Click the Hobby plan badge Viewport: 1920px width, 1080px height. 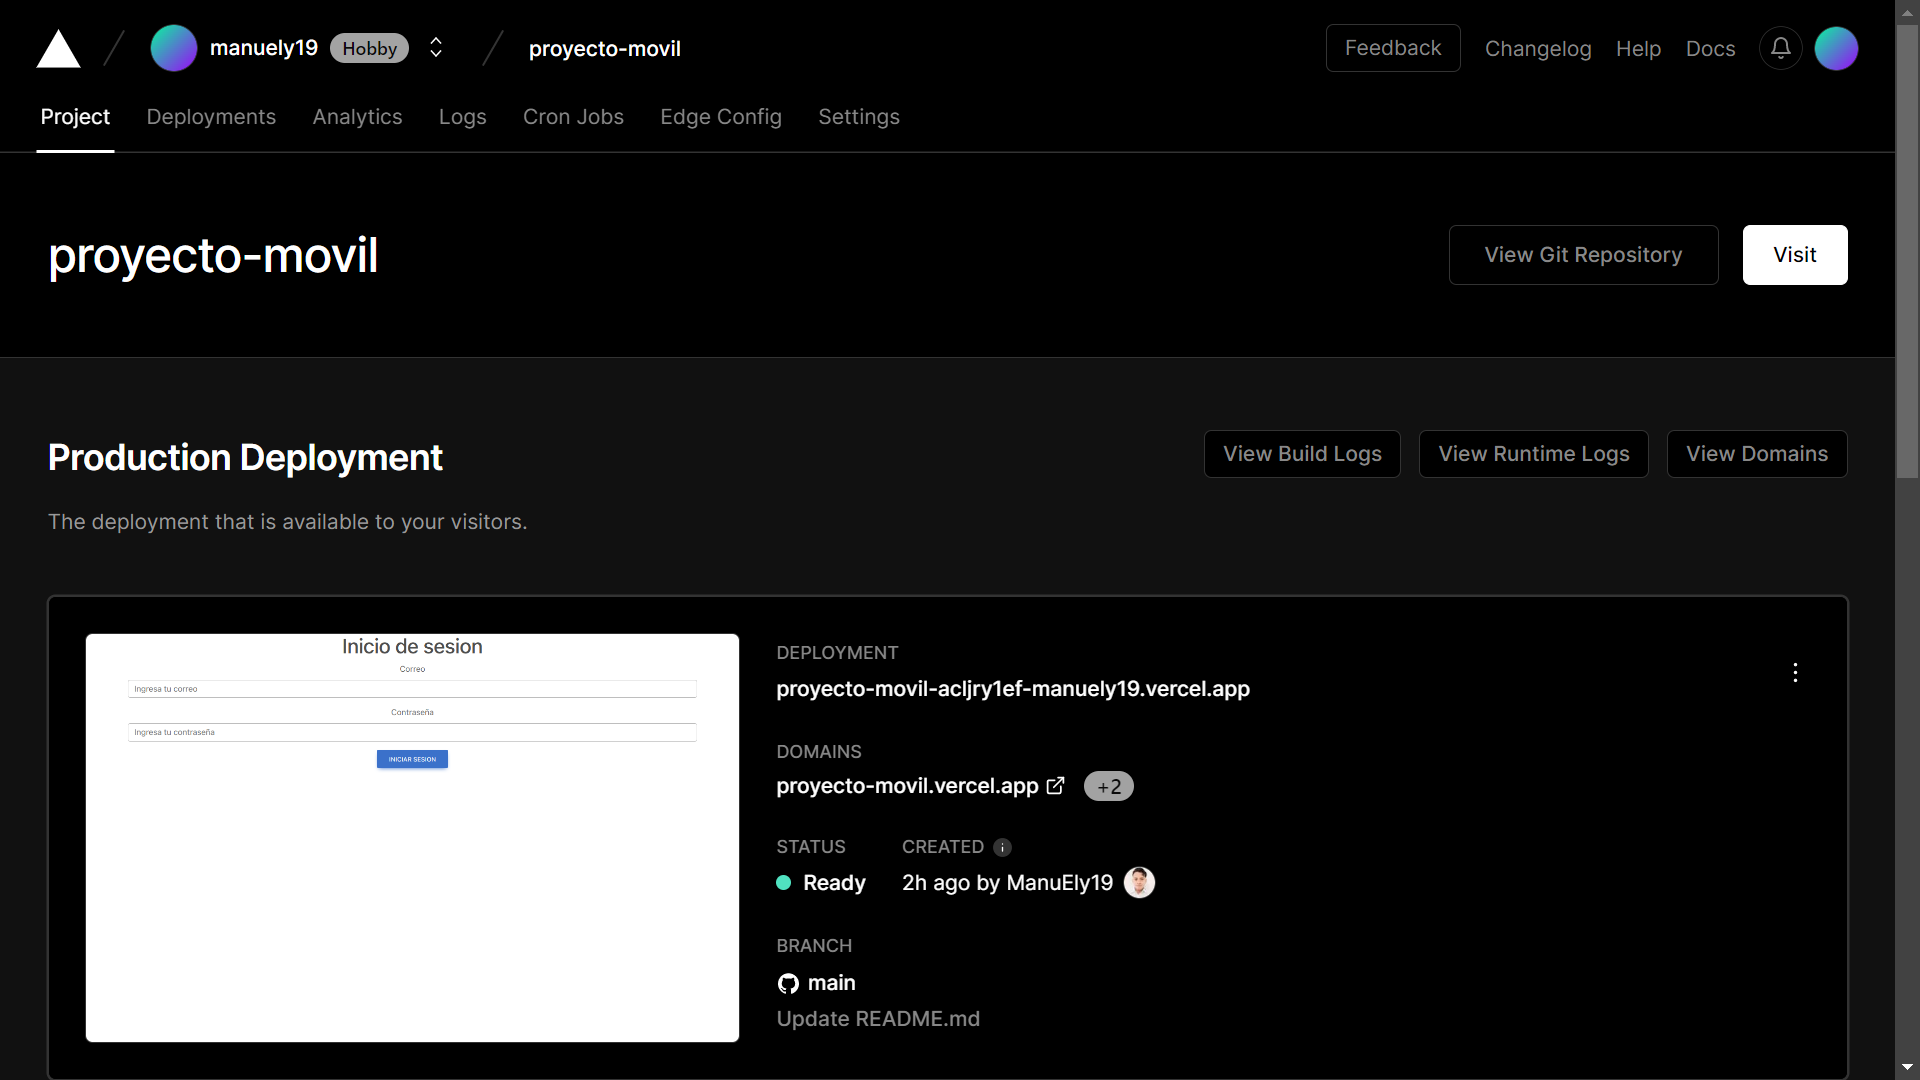click(368, 48)
